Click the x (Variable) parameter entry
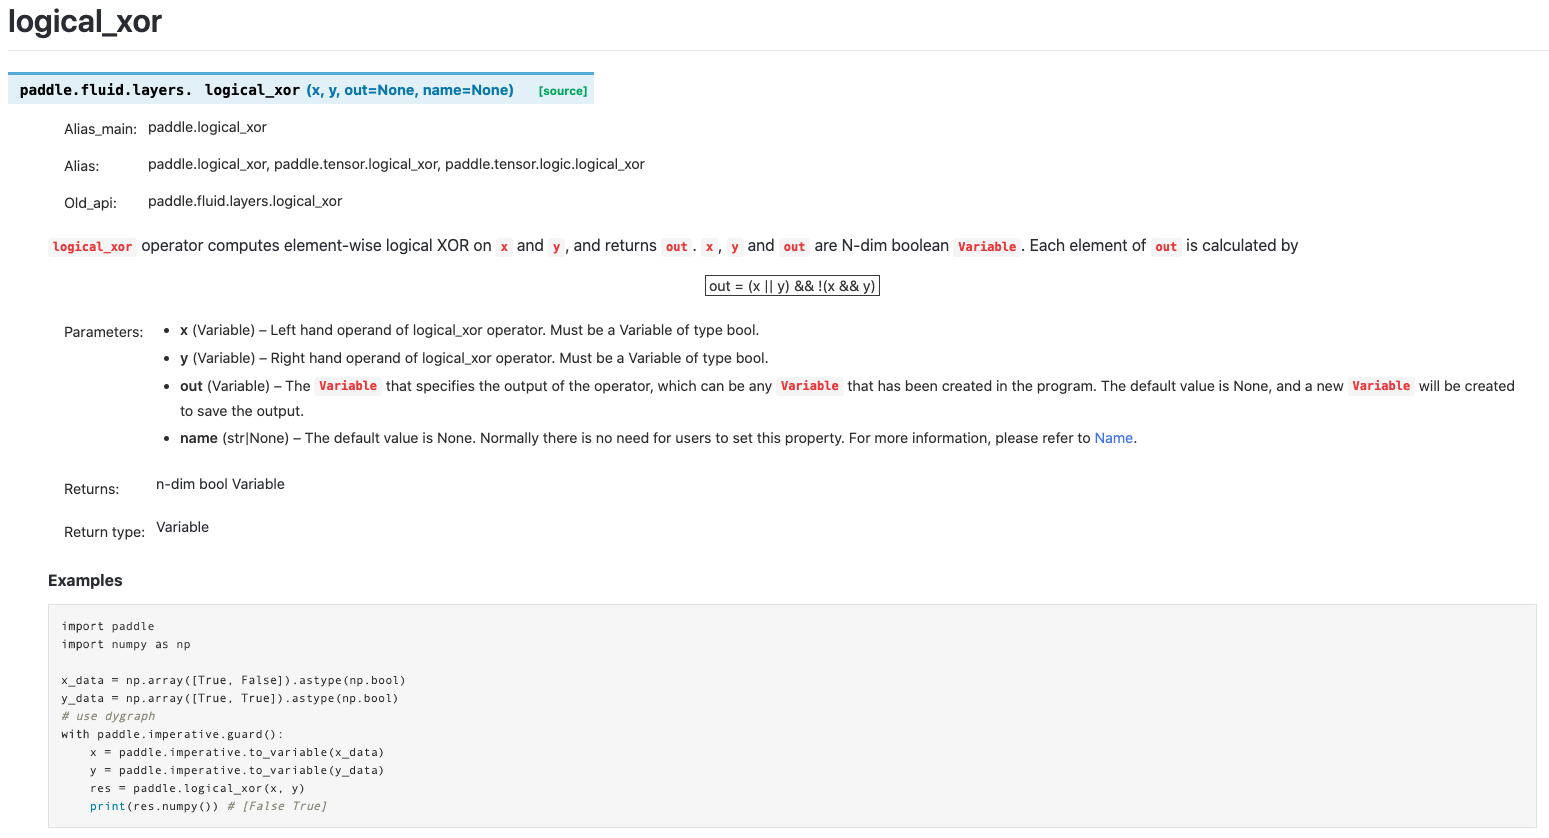This screenshot has width=1549, height=838. pos(470,330)
